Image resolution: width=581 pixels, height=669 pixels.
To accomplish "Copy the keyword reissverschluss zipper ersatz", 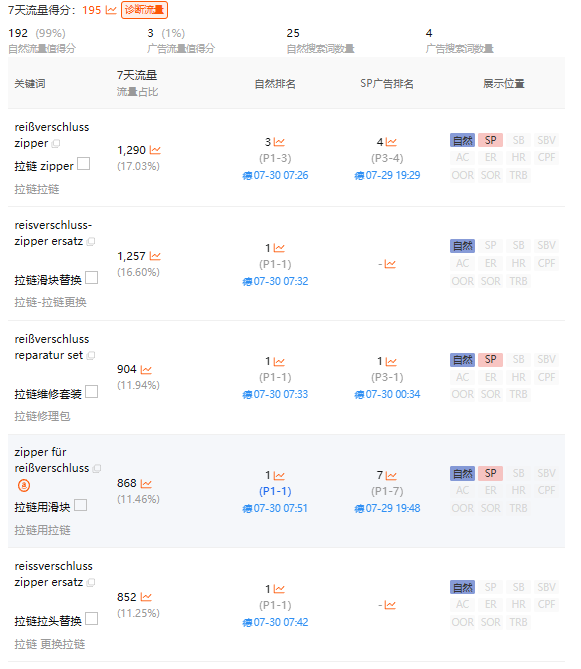I will 90,582.
